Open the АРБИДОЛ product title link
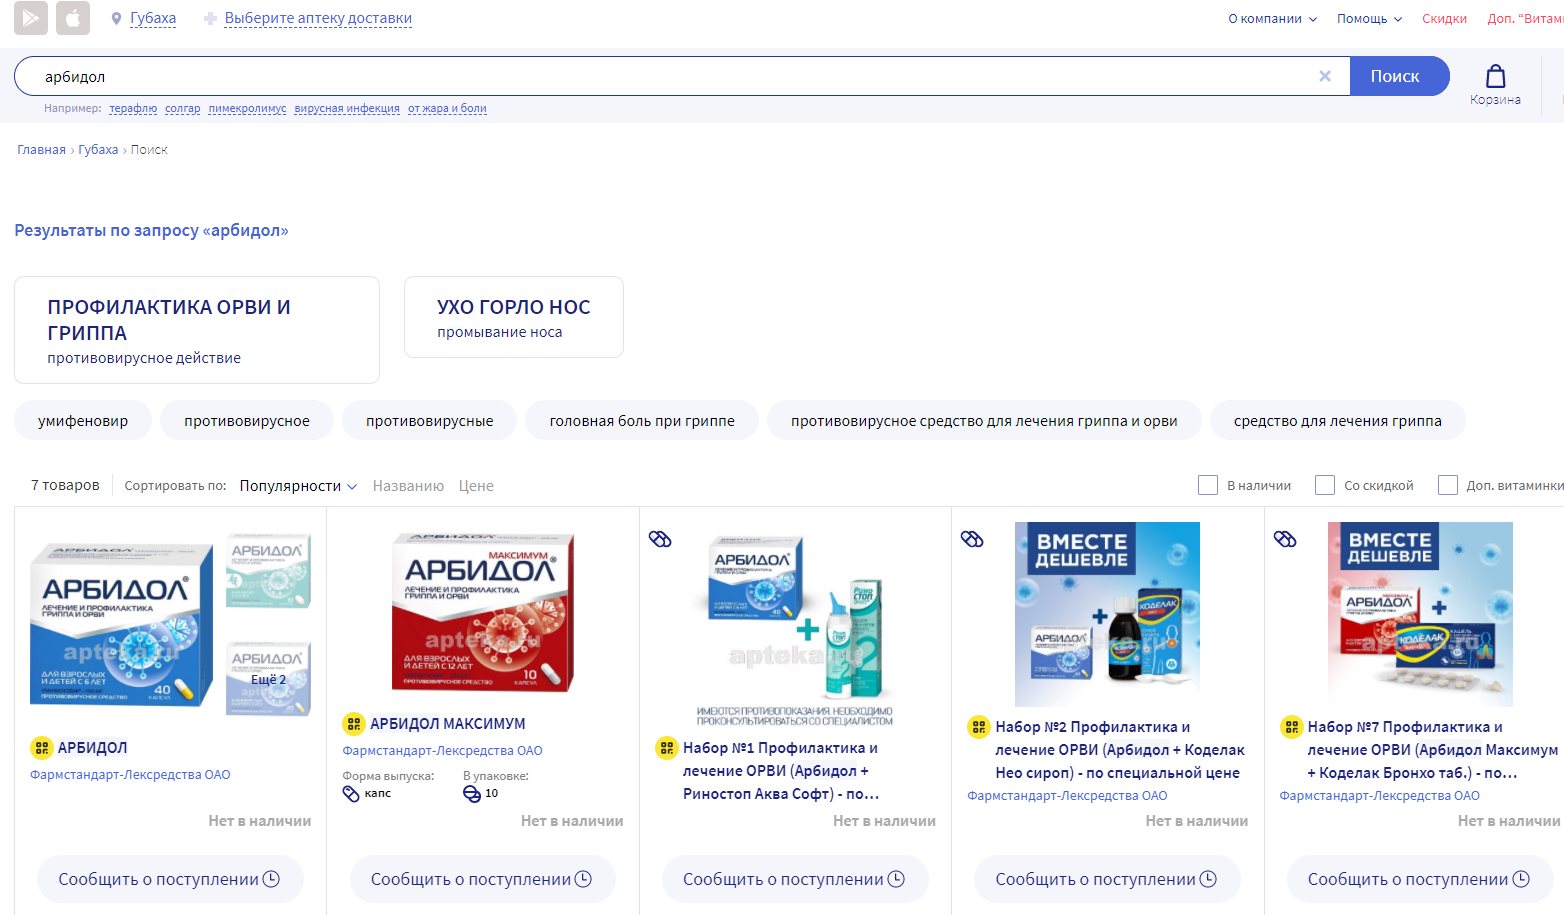Image resolution: width=1564 pixels, height=915 pixels. [92, 748]
